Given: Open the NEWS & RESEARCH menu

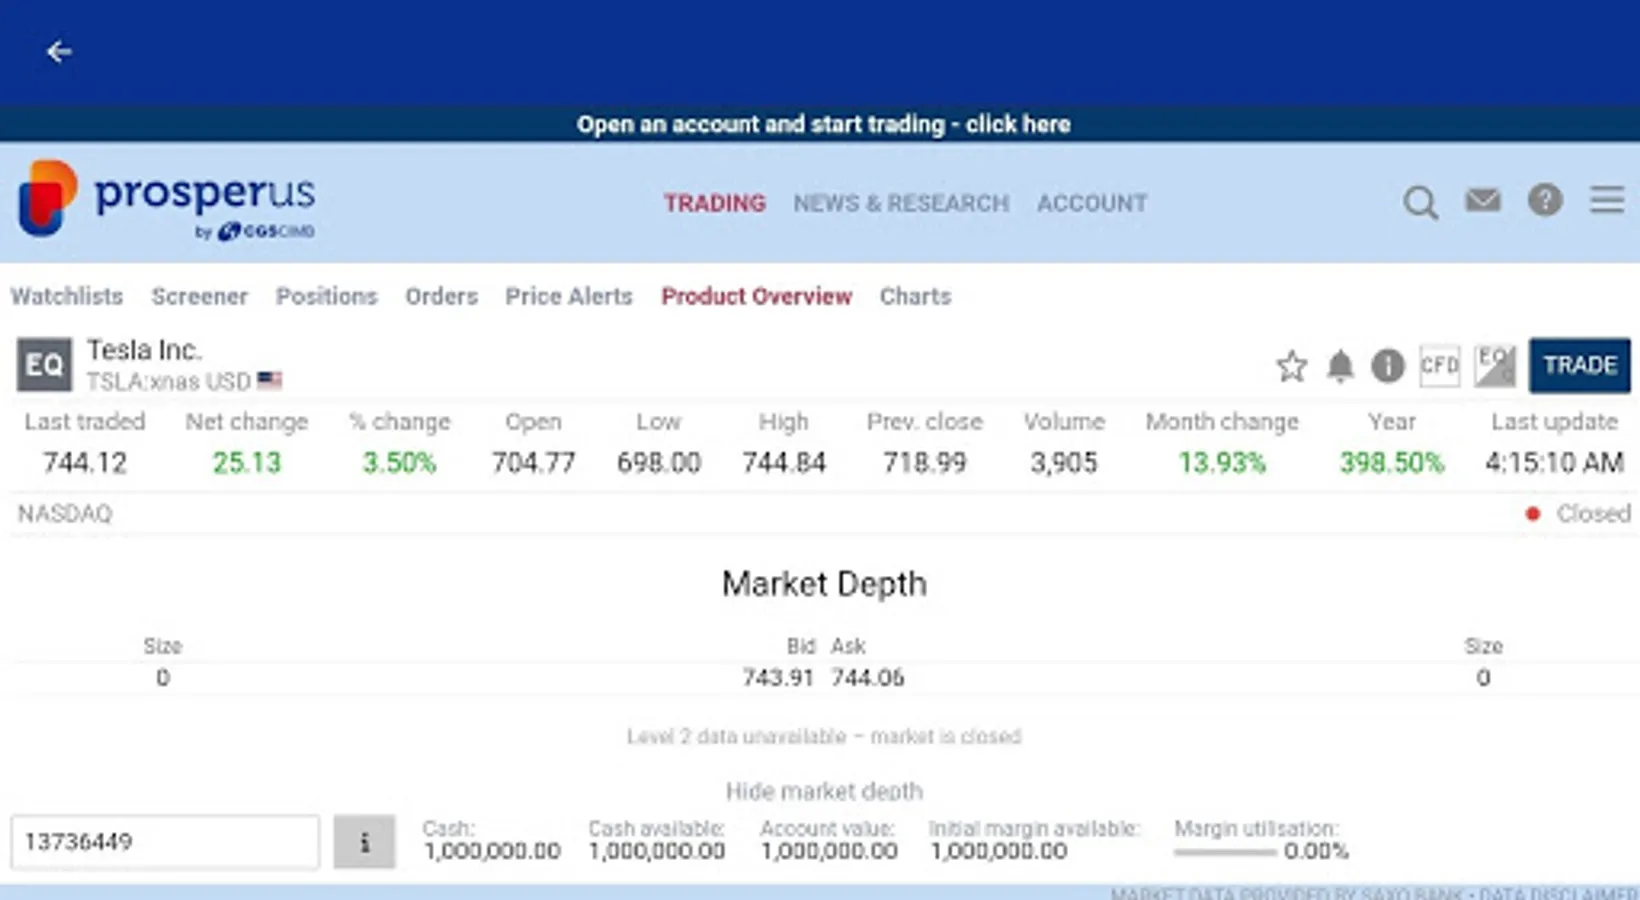Looking at the screenshot, I should 901,203.
